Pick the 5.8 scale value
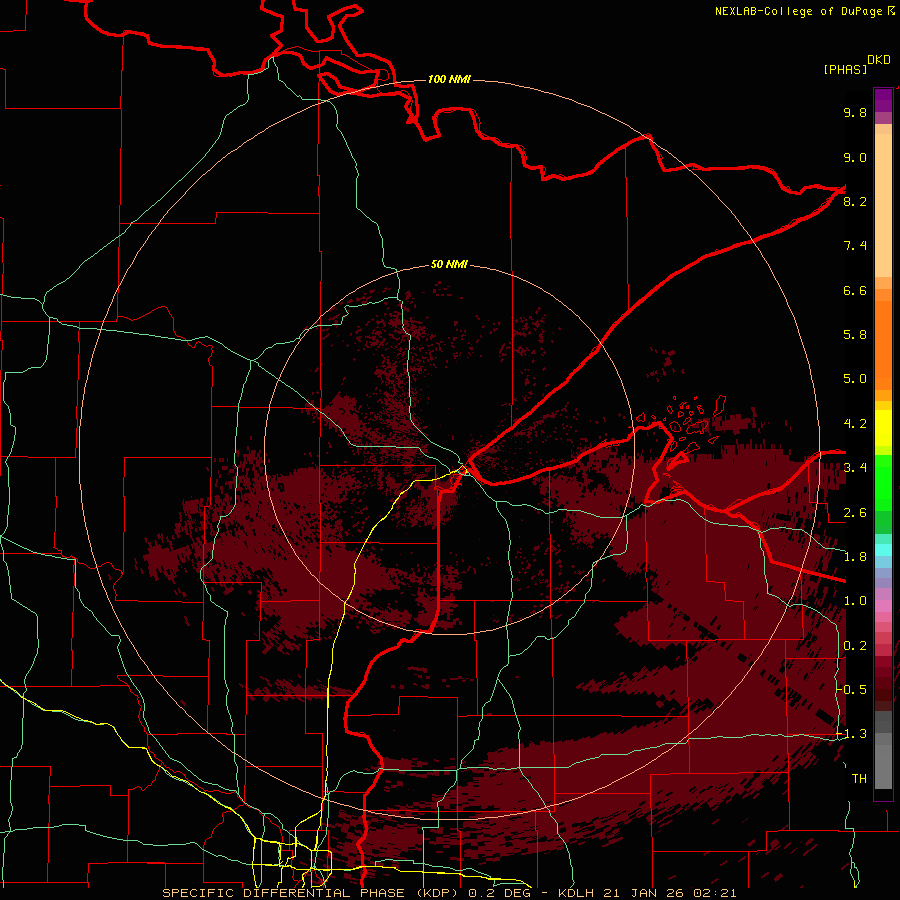 855,335
